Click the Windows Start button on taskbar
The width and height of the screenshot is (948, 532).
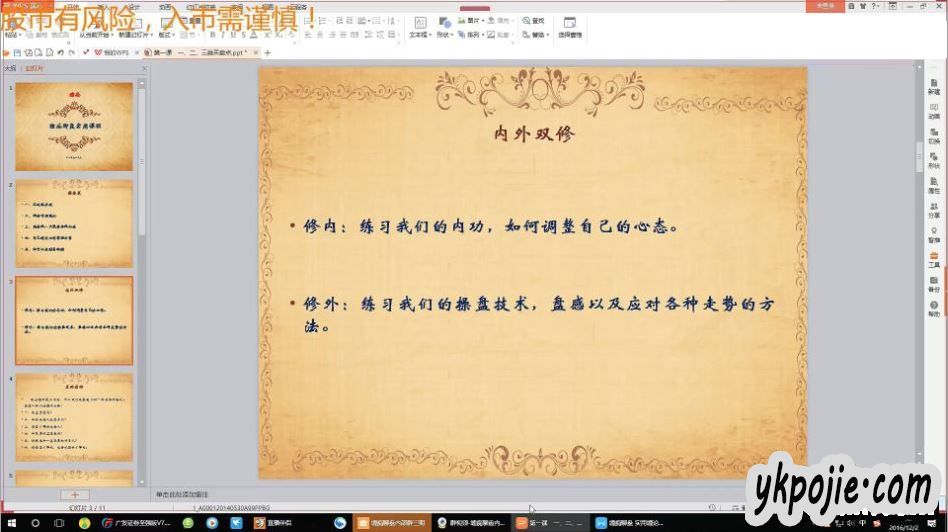coord(11,523)
